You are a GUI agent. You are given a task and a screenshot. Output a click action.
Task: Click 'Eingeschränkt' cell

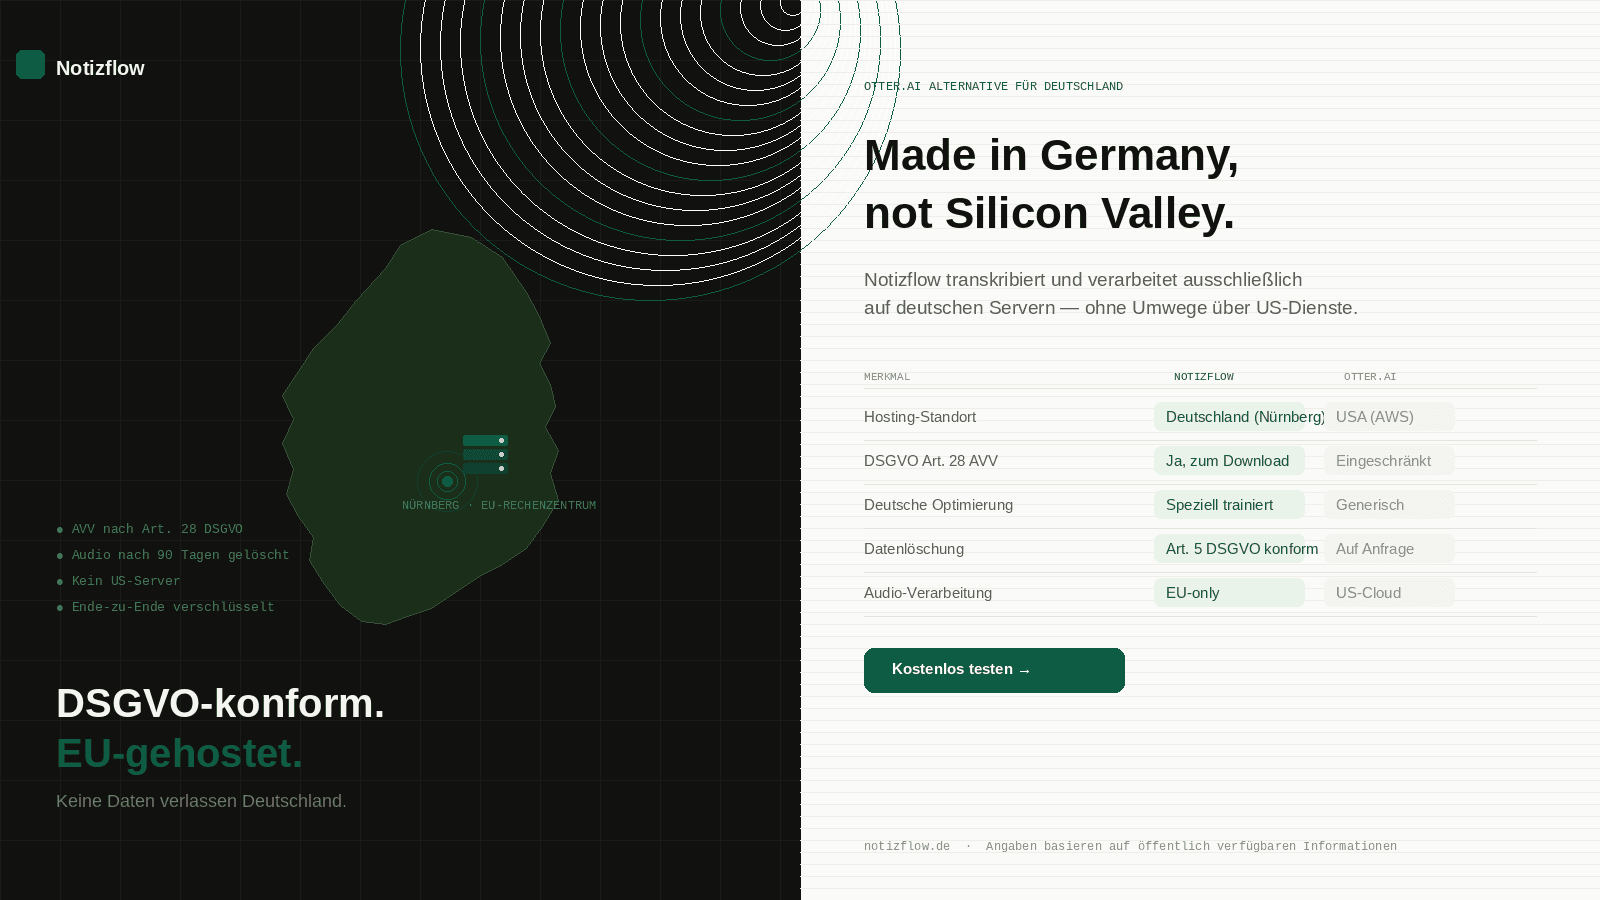[1389, 461]
